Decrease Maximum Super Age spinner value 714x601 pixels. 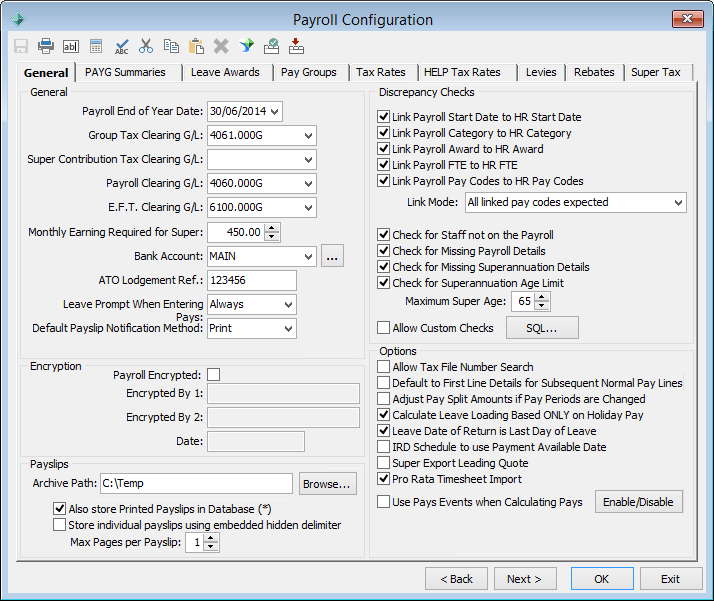tap(541, 306)
